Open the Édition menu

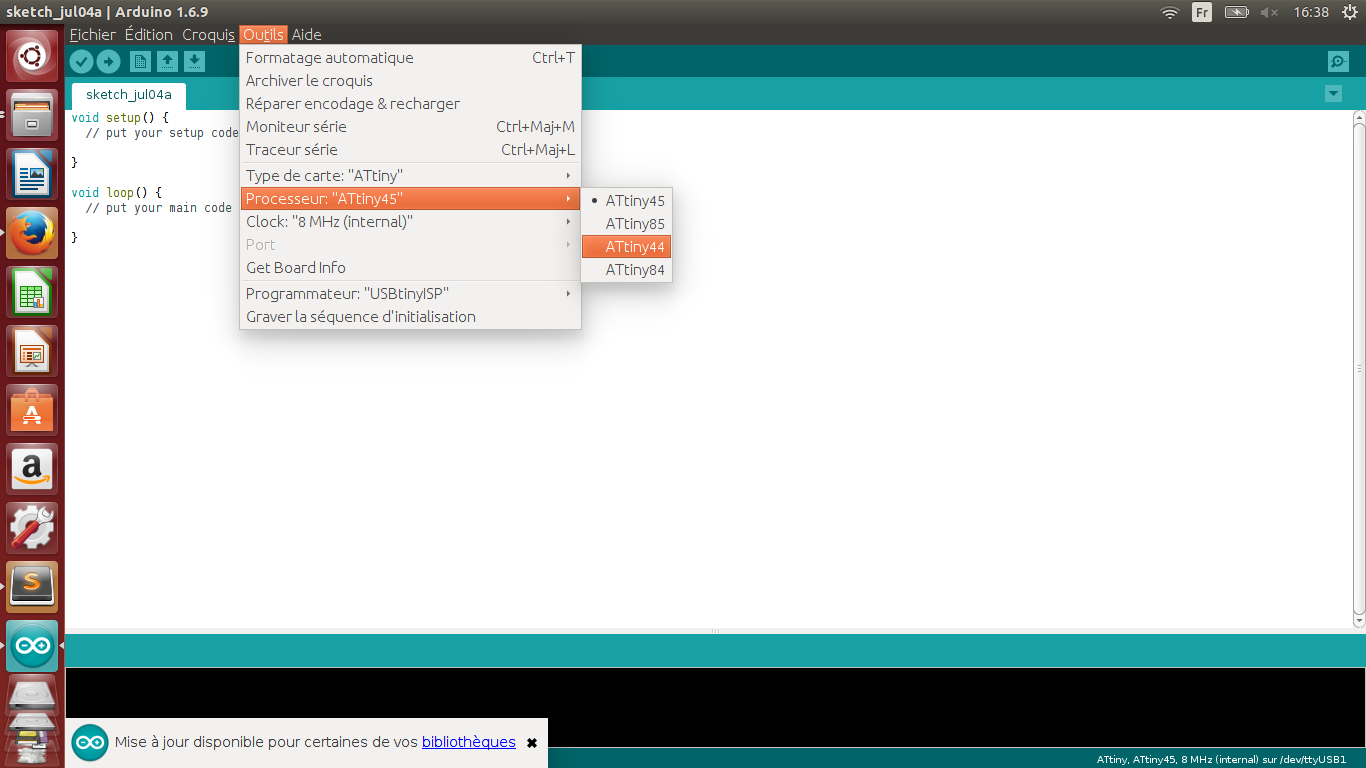pos(149,35)
